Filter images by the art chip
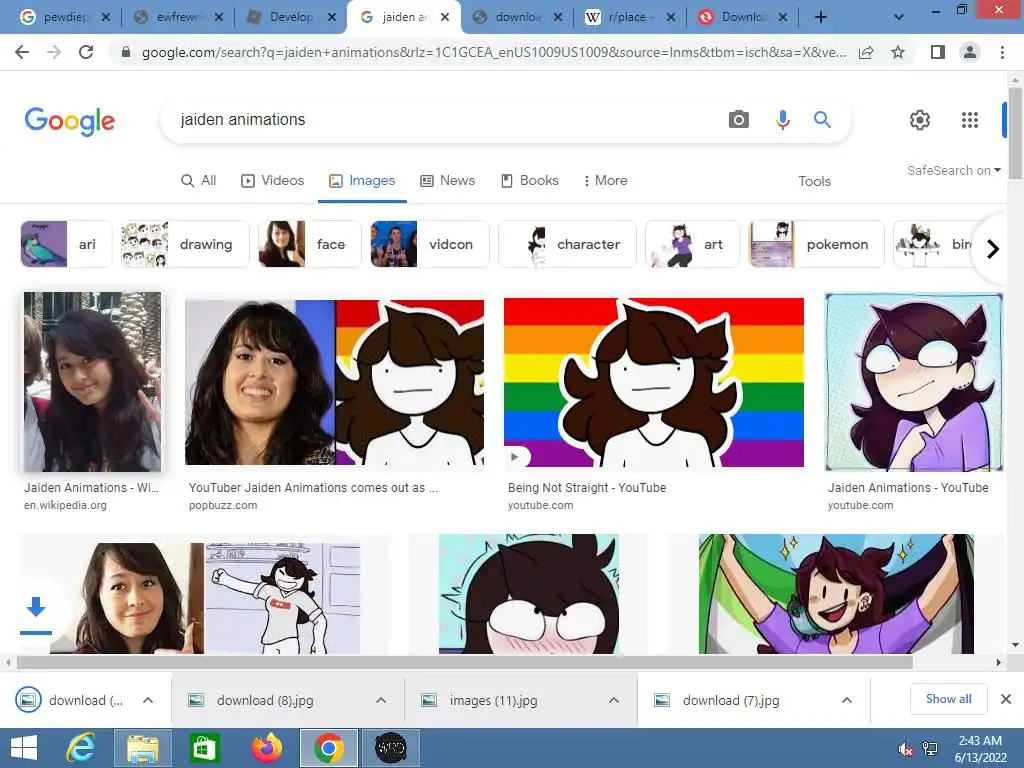Image resolution: width=1024 pixels, height=768 pixels. (x=692, y=244)
